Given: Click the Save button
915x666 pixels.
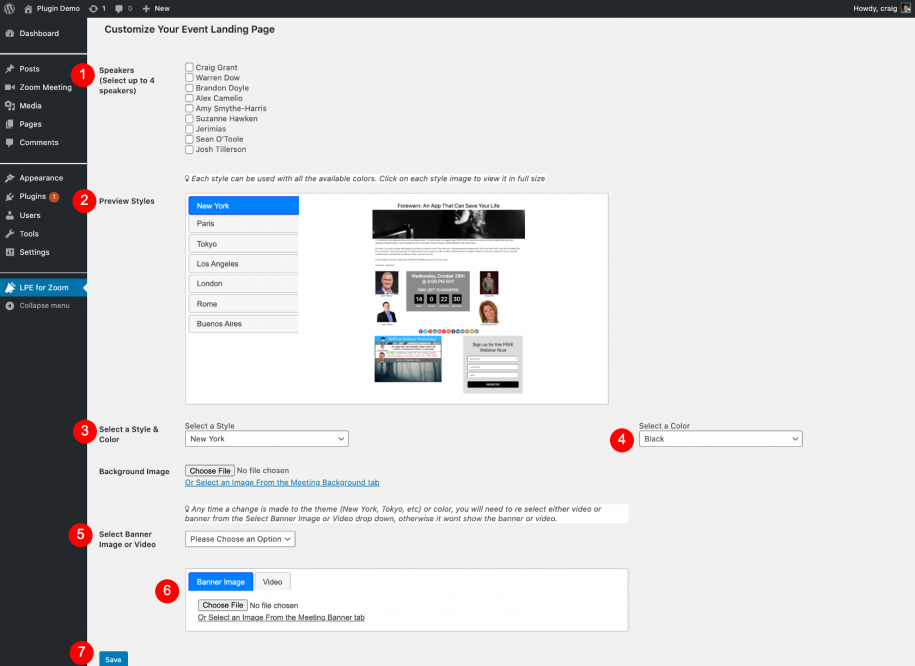Looking at the screenshot, I should (113, 658).
